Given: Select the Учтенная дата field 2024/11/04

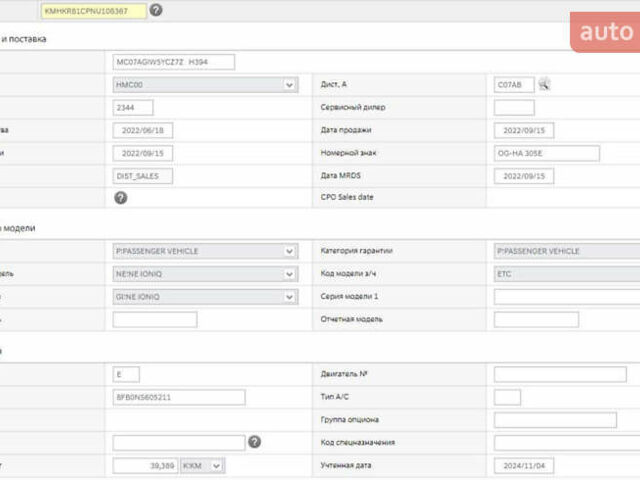Looking at the screenshot, I should point(524,465).
